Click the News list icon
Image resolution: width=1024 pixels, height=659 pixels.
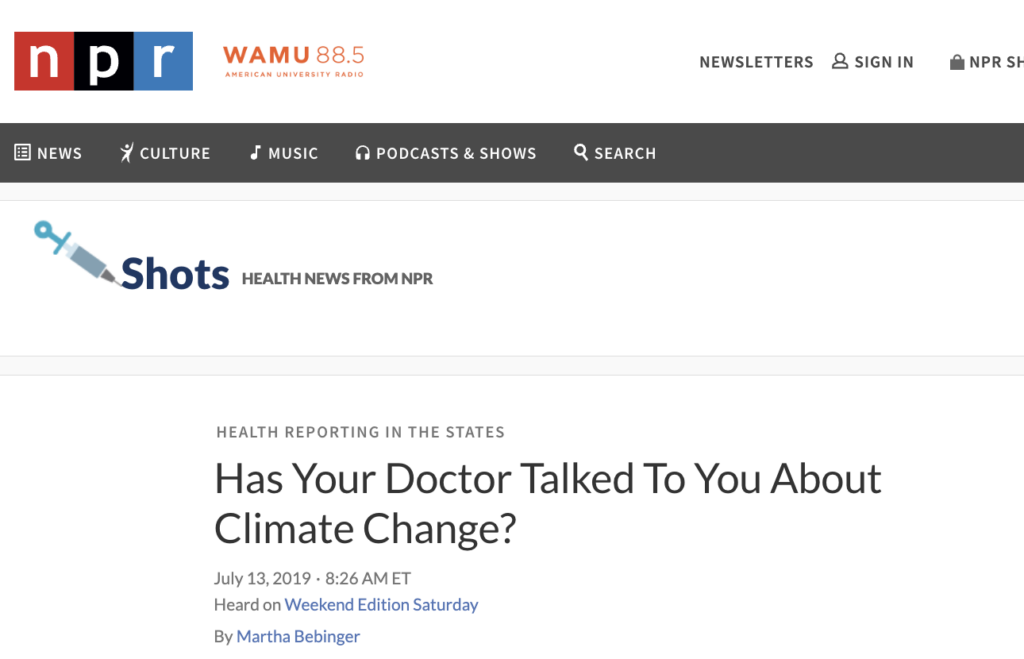(22, 152)
